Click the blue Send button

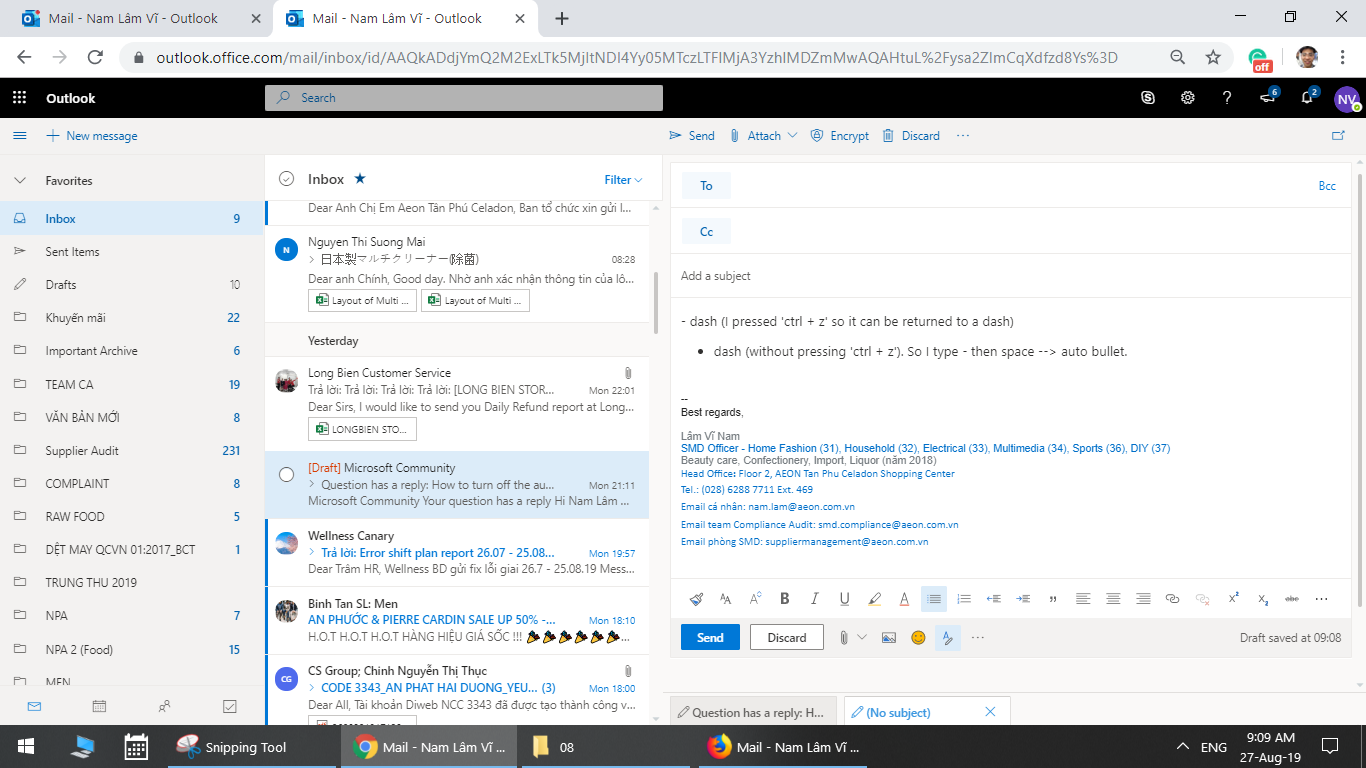710,637
